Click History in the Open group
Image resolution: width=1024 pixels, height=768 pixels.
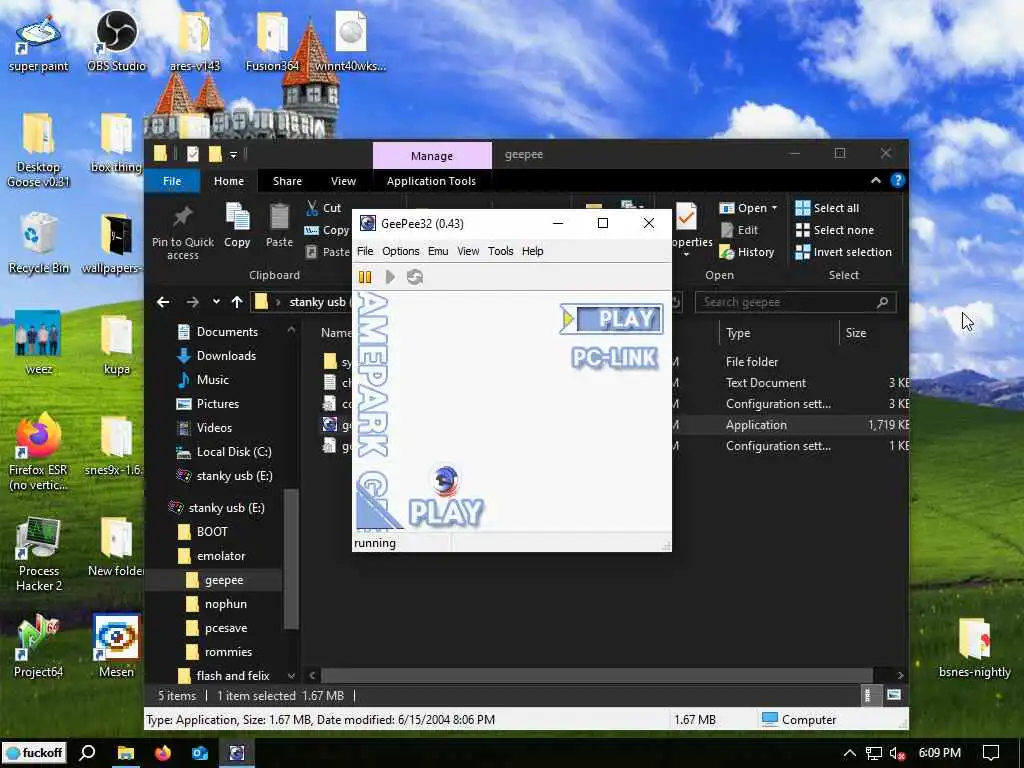click(x=747, y=252)
